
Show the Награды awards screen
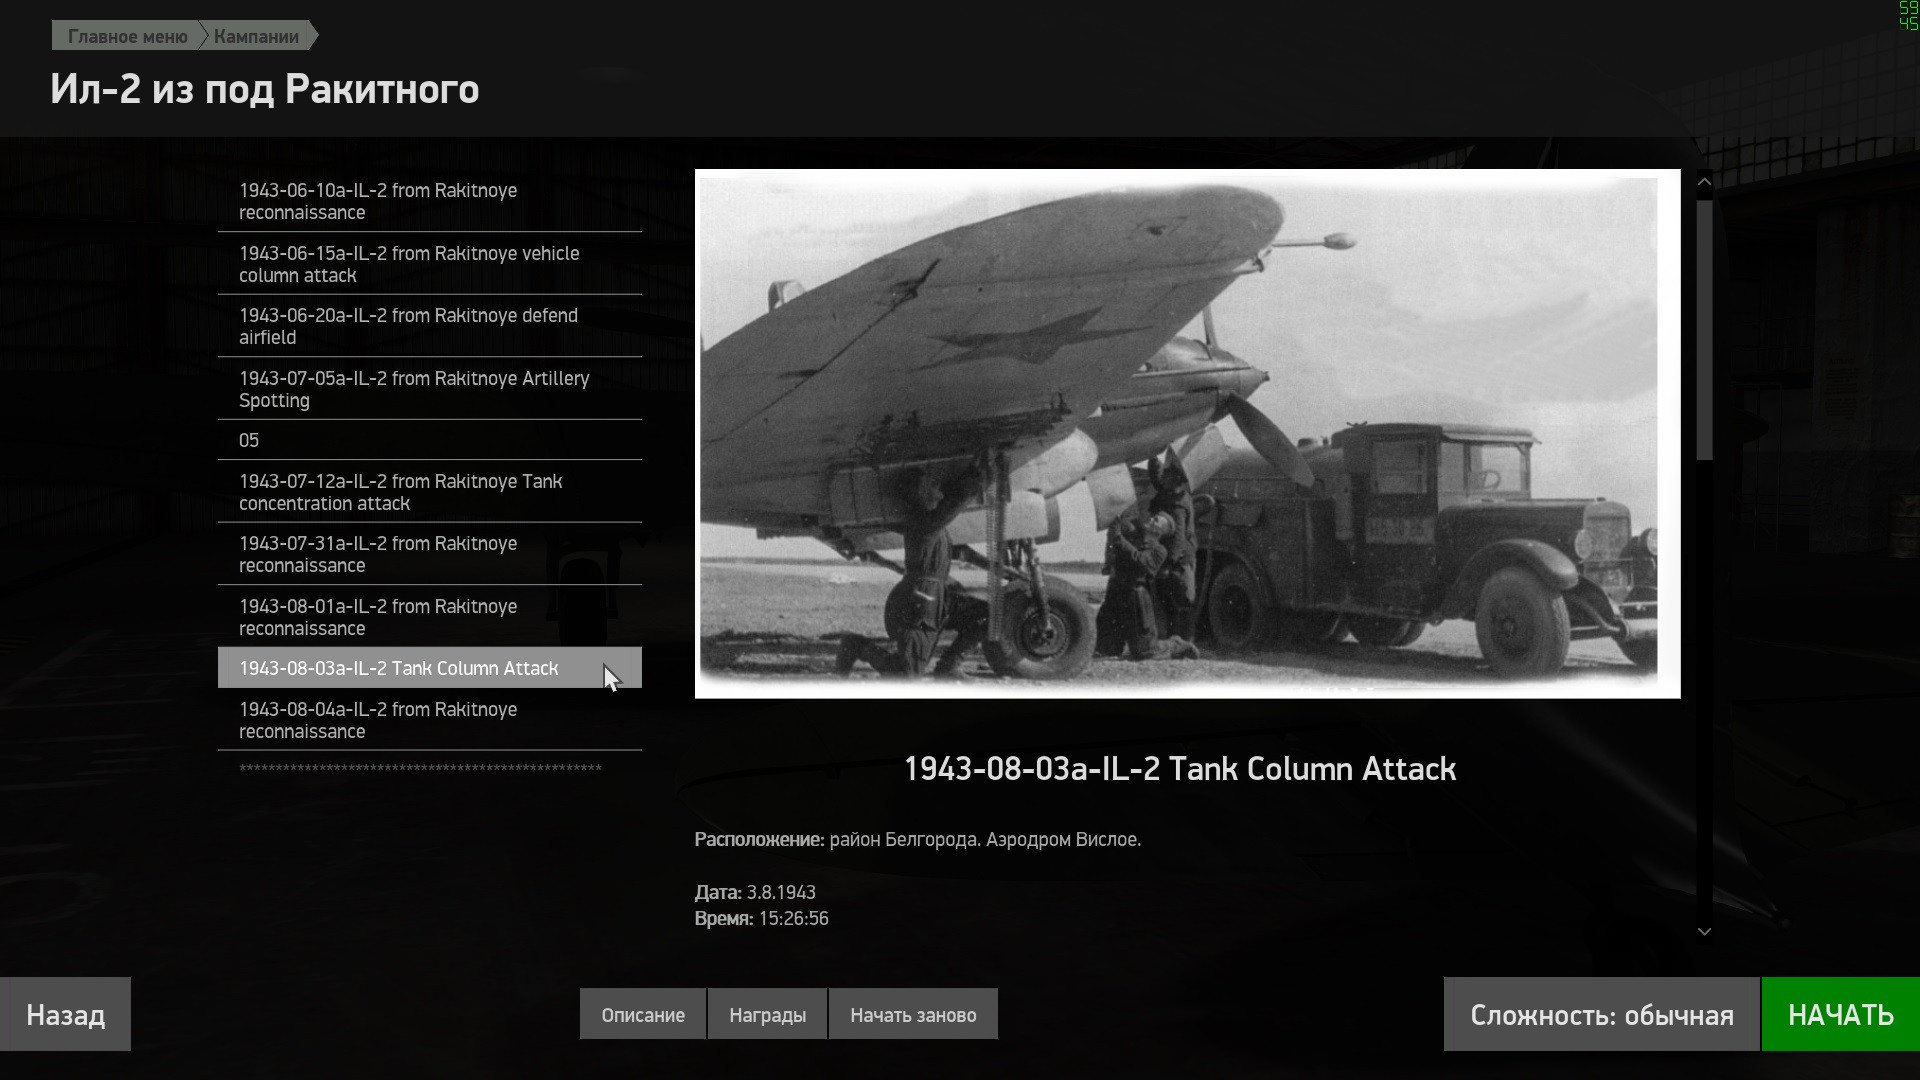coord(767,1014)
